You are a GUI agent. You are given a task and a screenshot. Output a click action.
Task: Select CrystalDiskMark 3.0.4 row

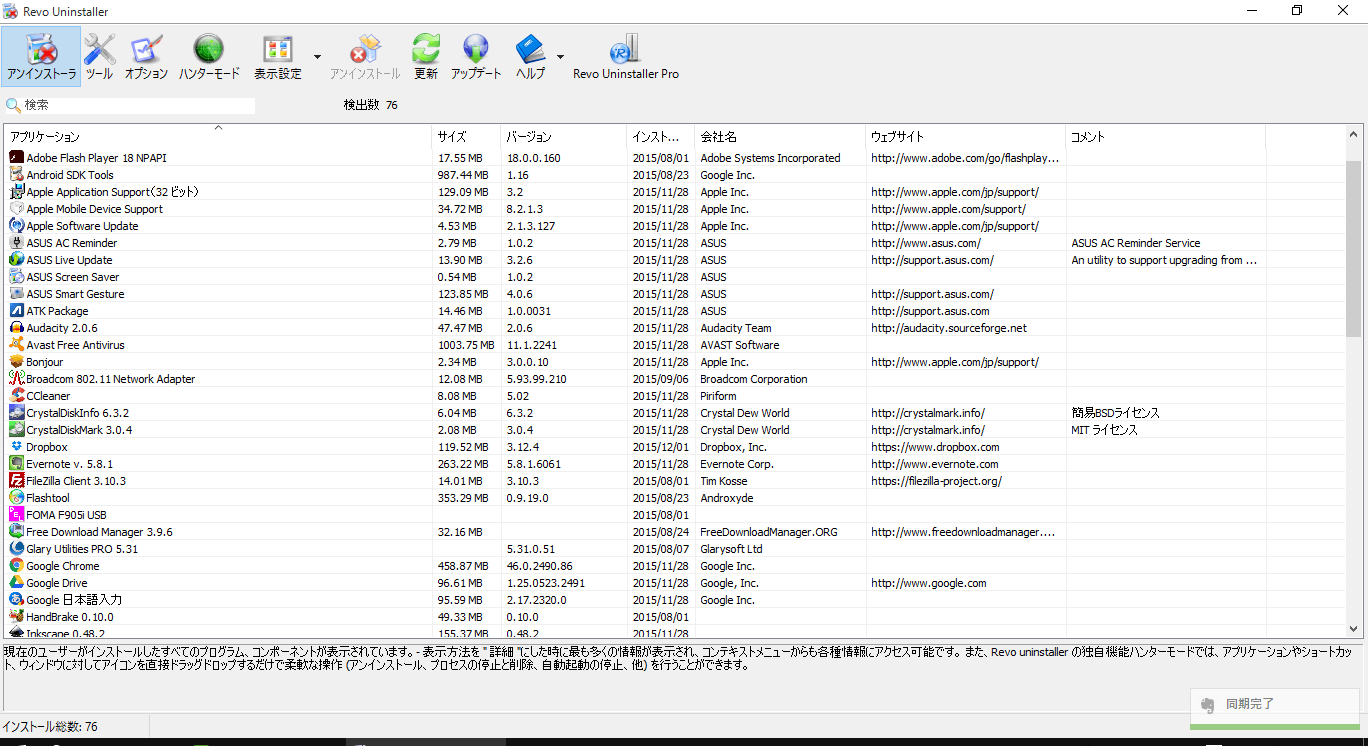[x=675, y=430]
